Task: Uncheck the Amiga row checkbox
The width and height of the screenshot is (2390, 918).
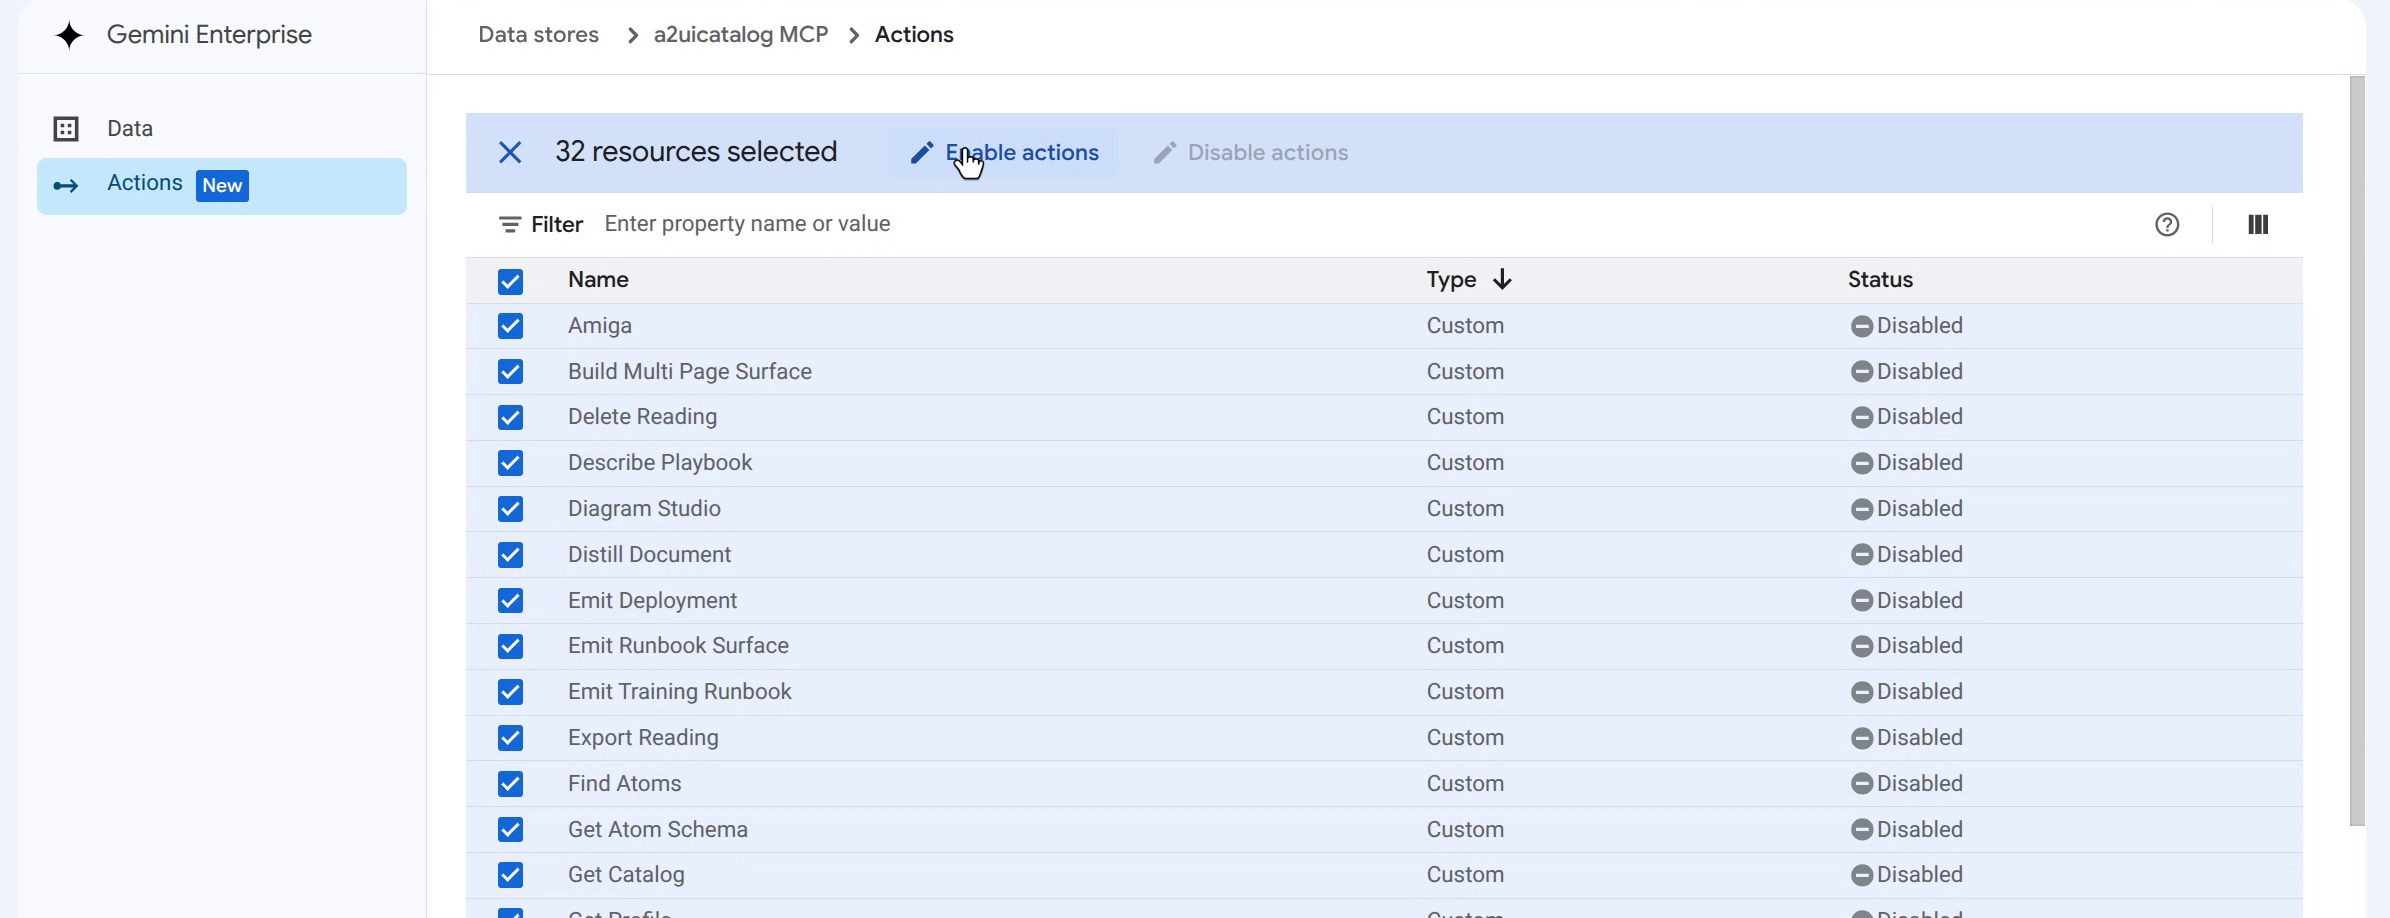Action: pyautogui.click(x=510, y=326)
